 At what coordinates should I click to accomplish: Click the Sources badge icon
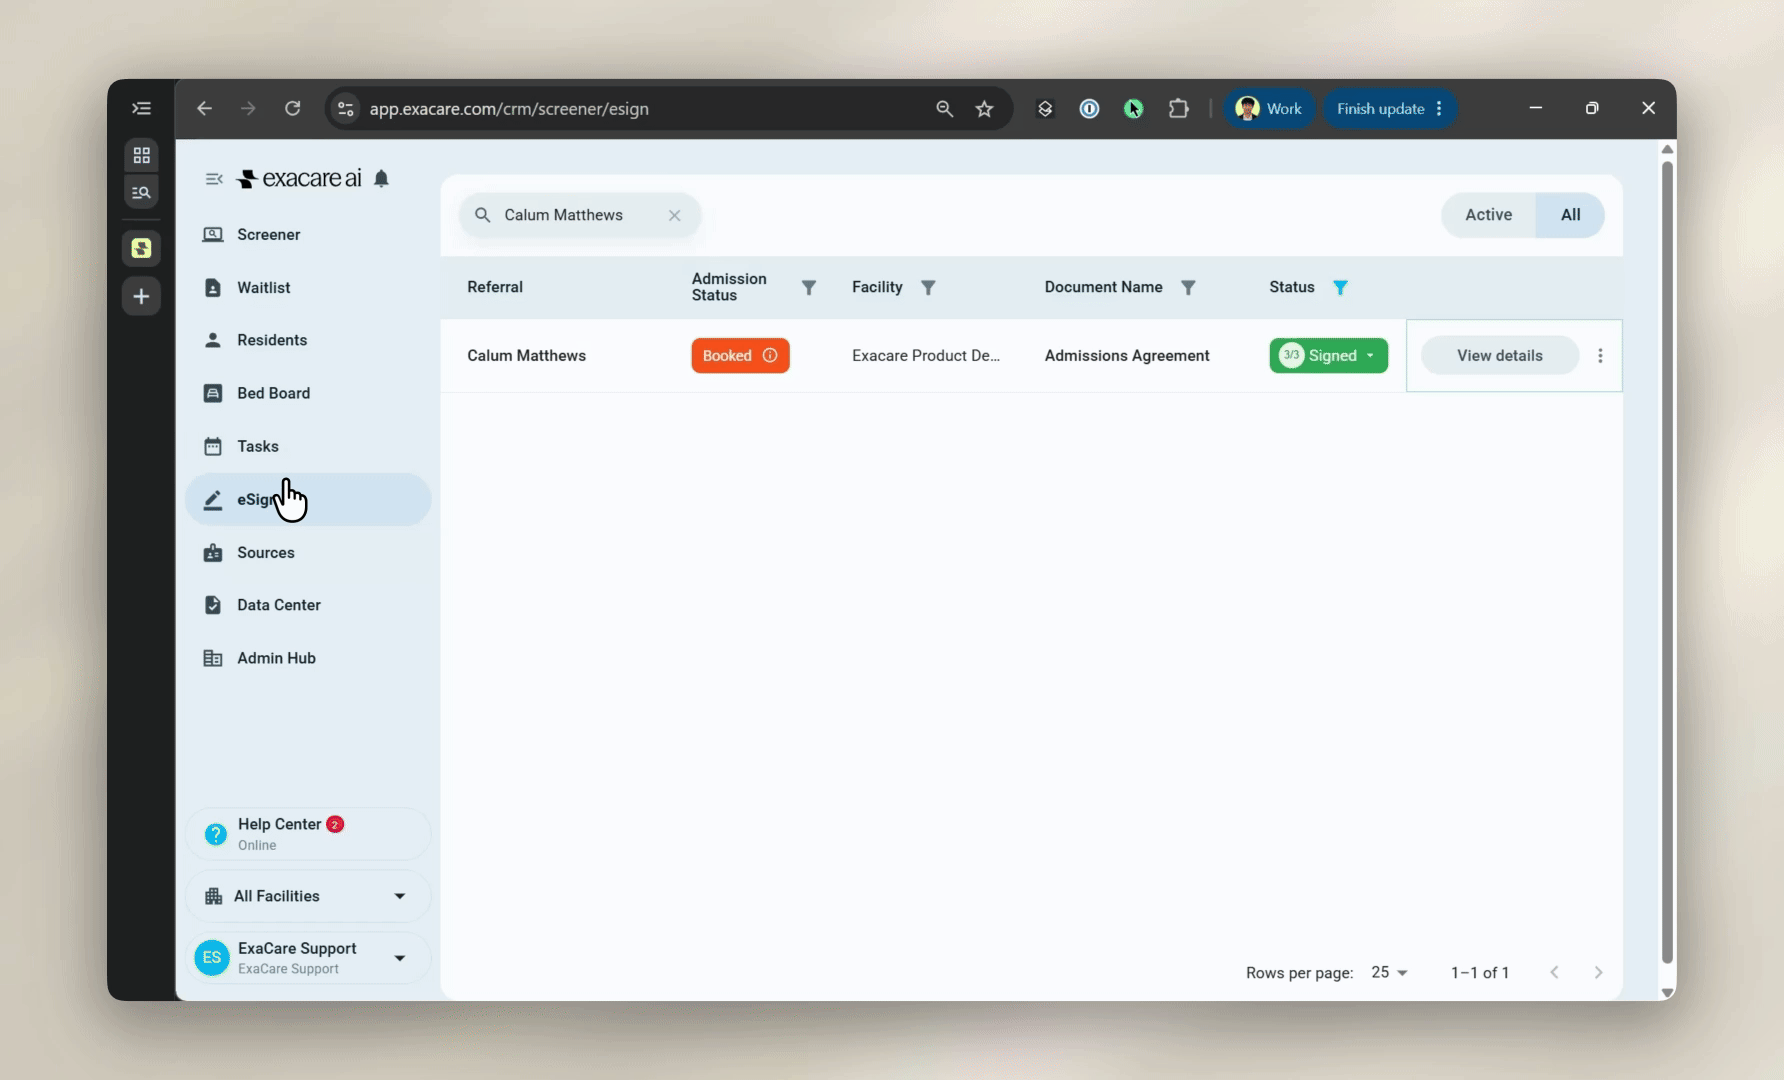(213, 552)
